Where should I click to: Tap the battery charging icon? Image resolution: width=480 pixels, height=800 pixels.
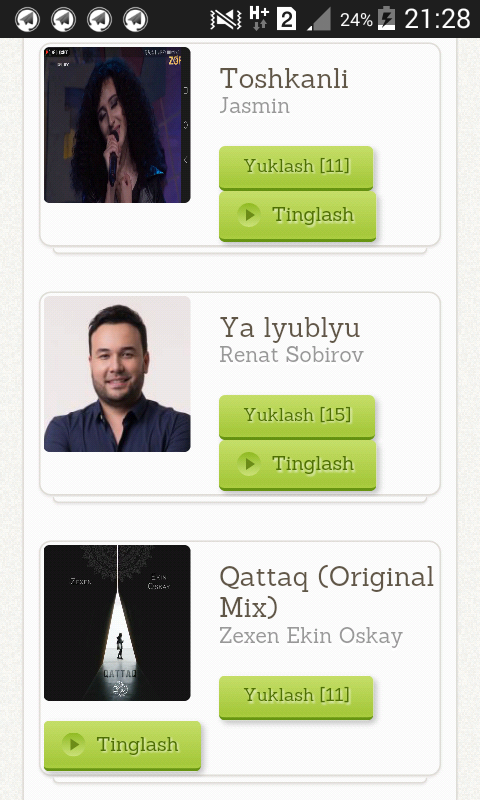click(x=386, y=19)
